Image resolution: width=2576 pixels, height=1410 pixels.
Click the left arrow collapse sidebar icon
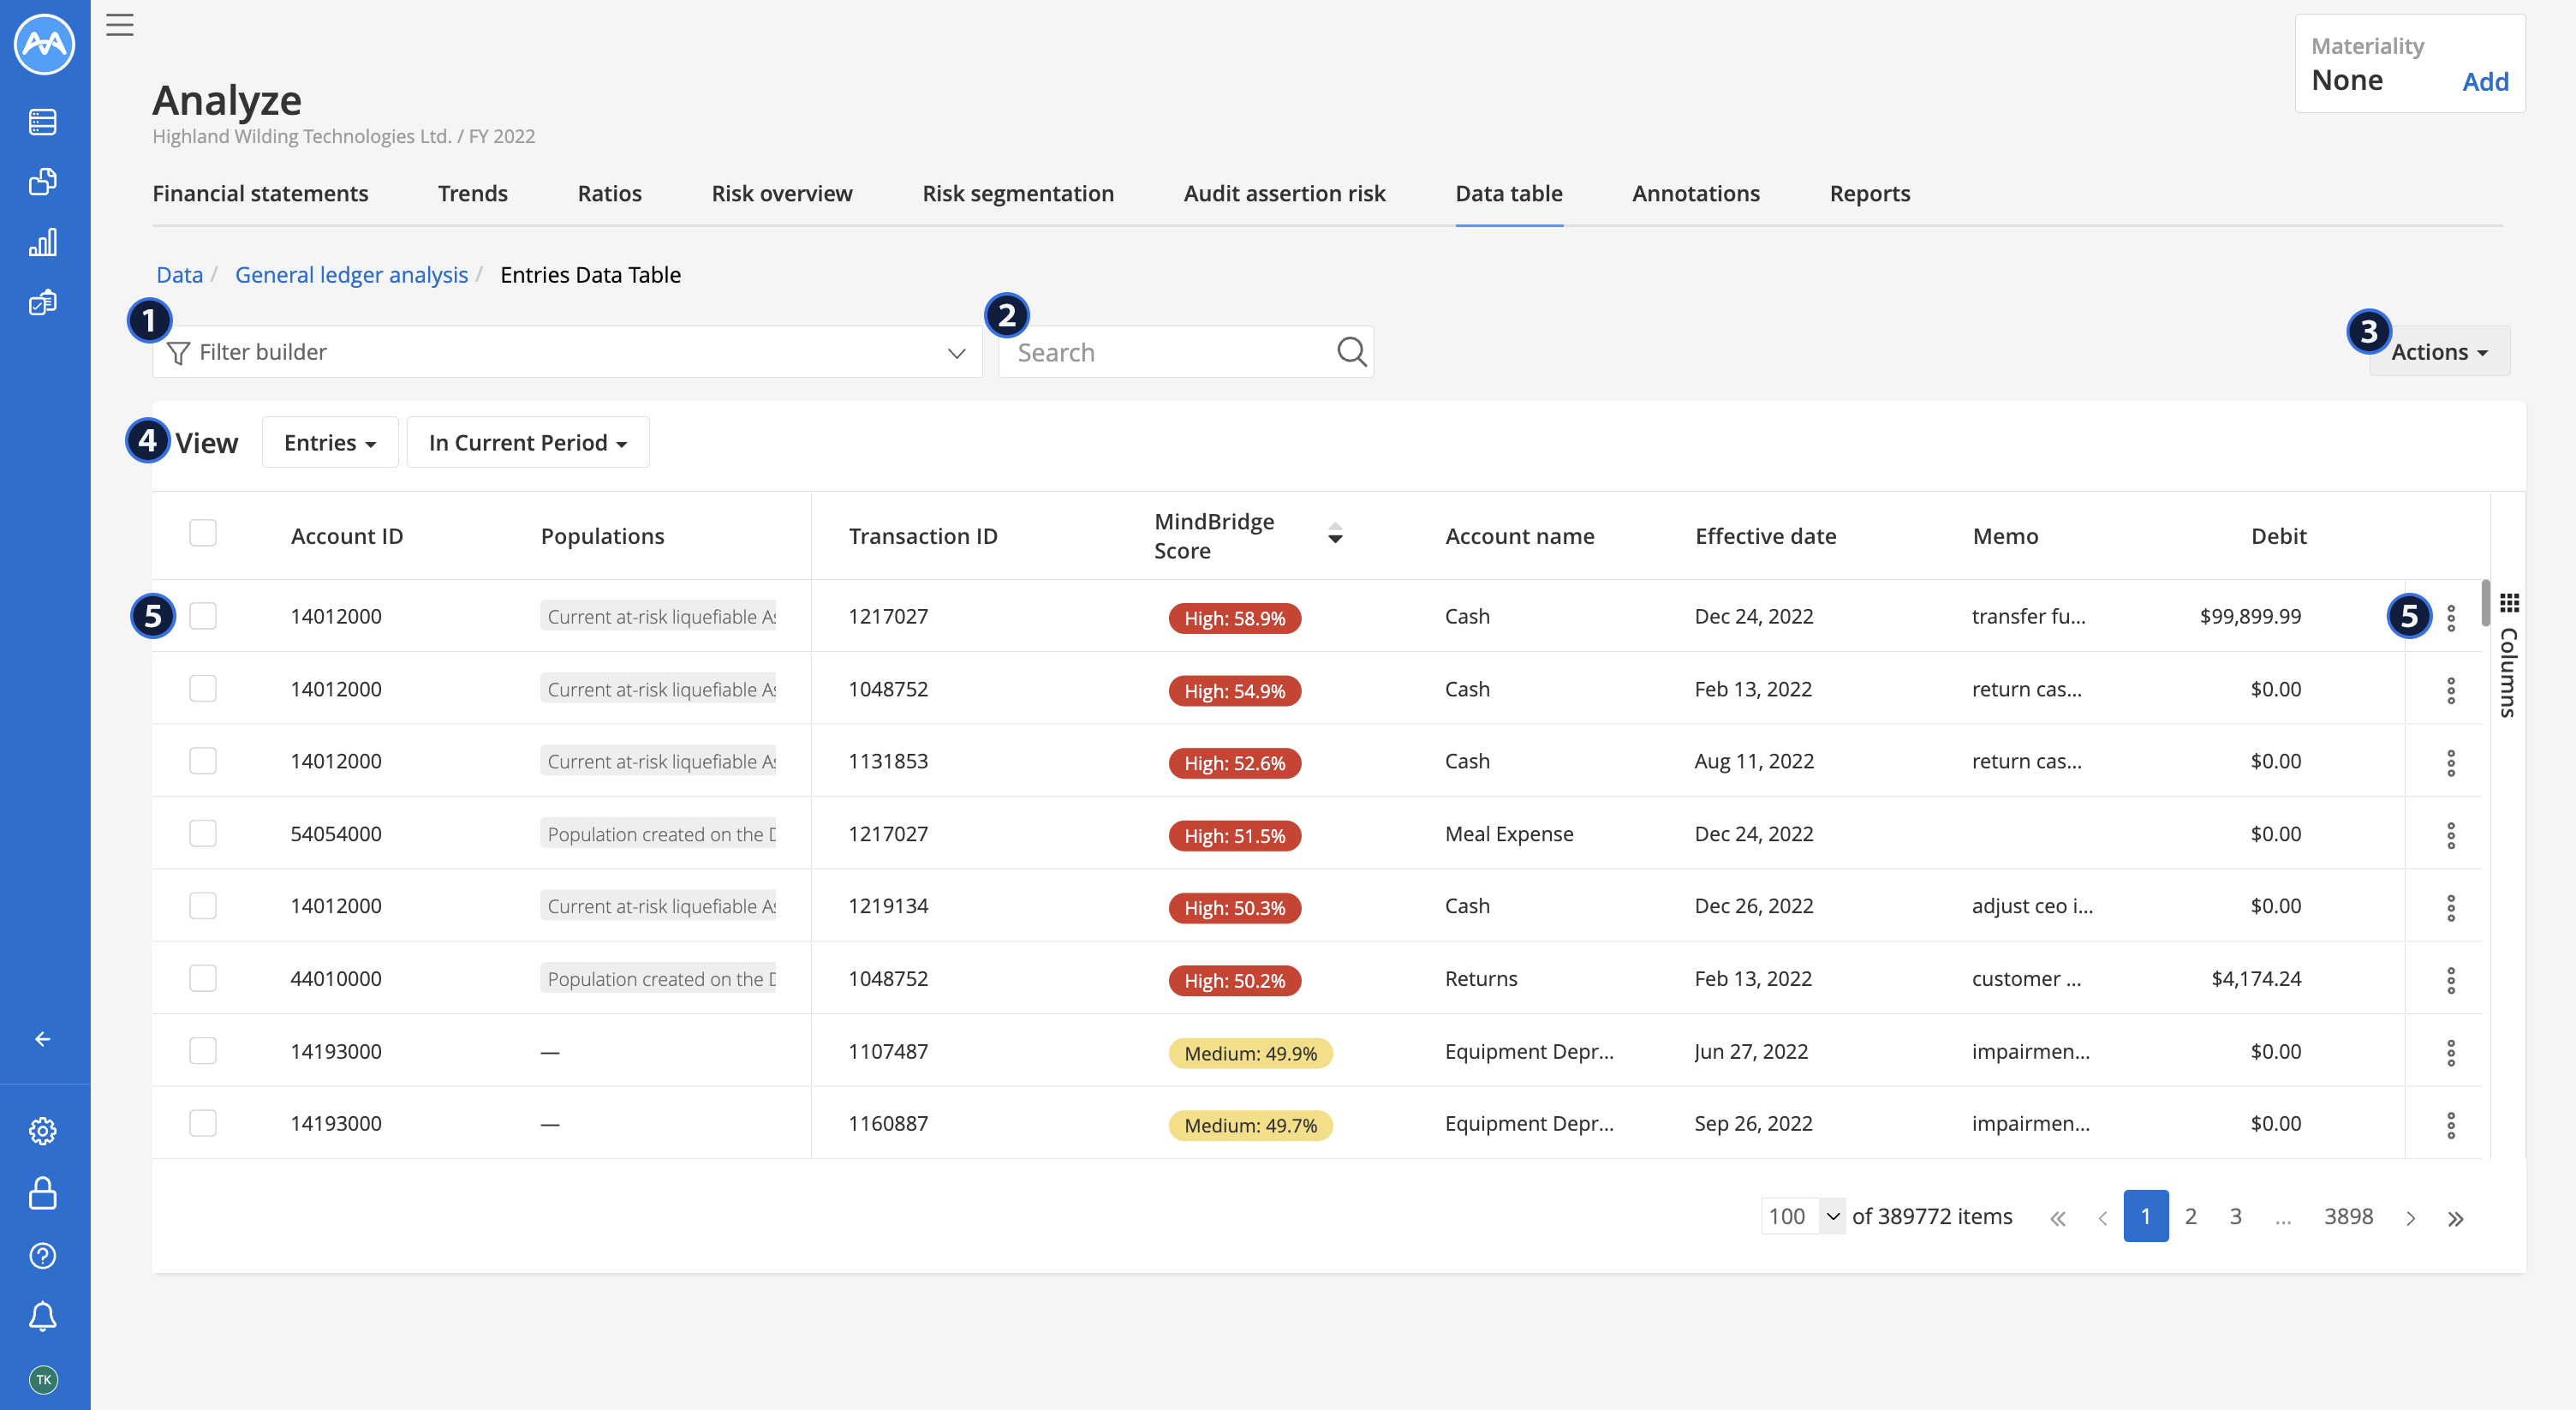pos(43,1039)
